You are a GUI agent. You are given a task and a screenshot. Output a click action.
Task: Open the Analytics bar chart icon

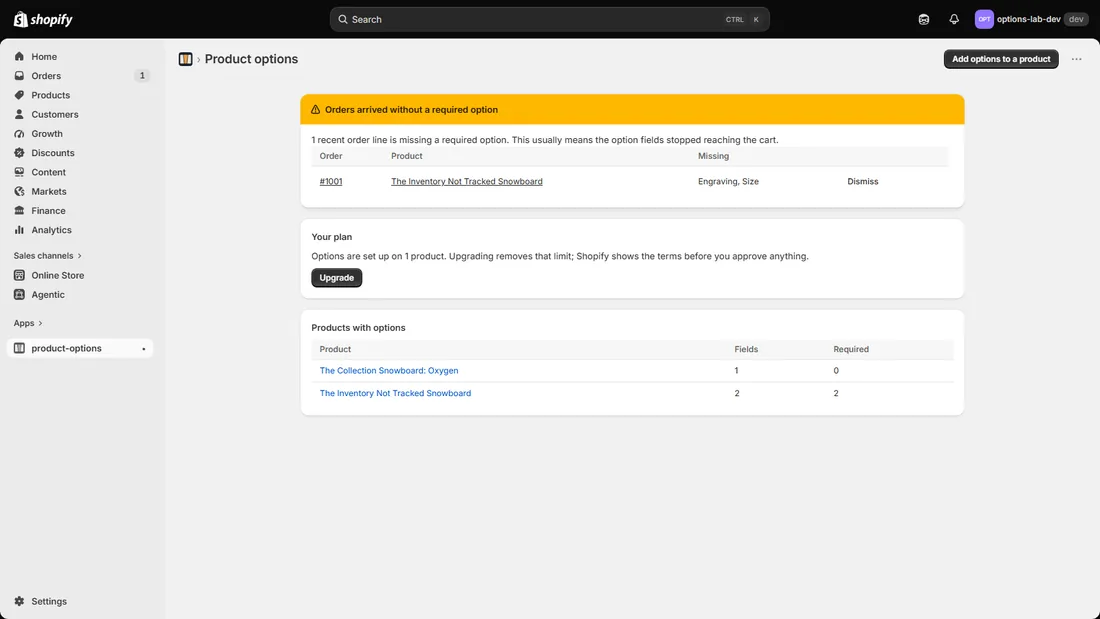point(19,229)
